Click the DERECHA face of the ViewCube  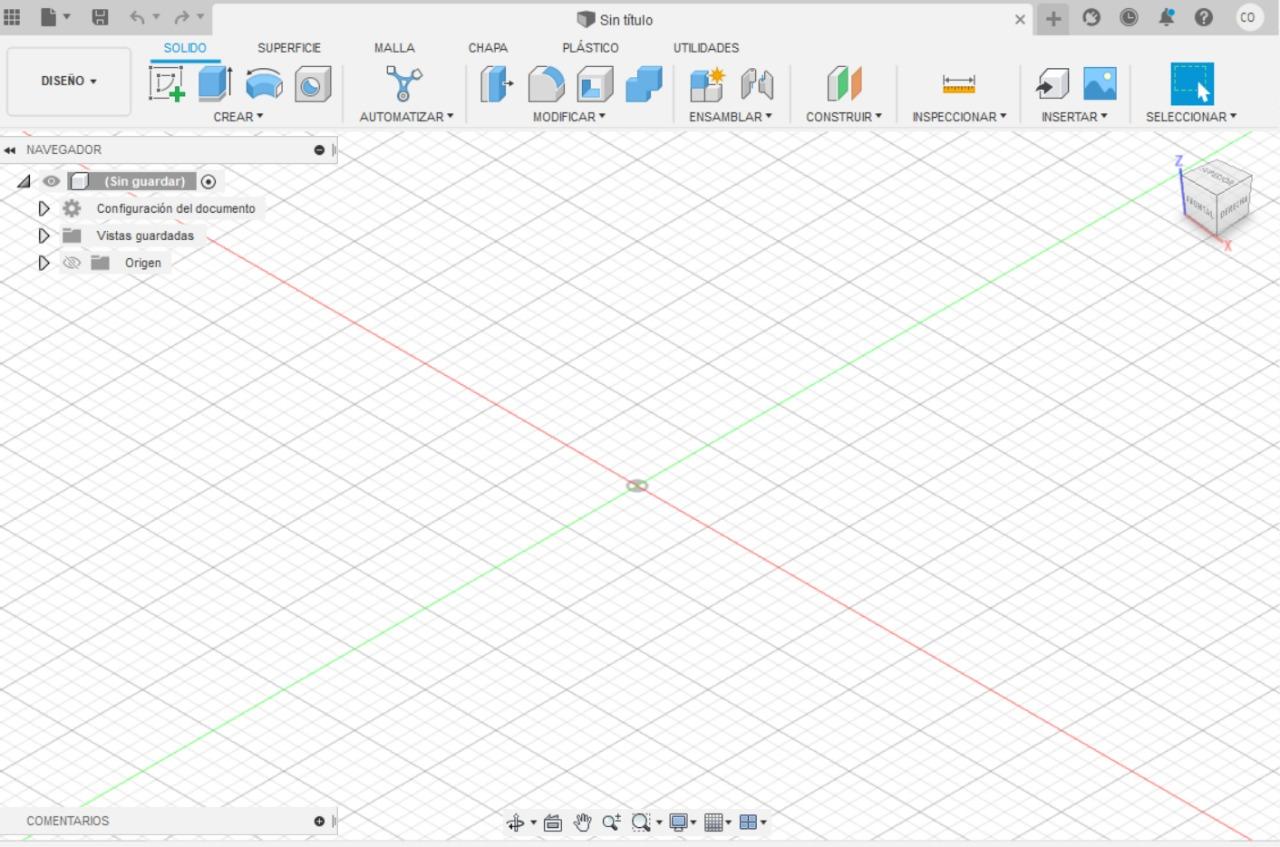point(1234,204)
